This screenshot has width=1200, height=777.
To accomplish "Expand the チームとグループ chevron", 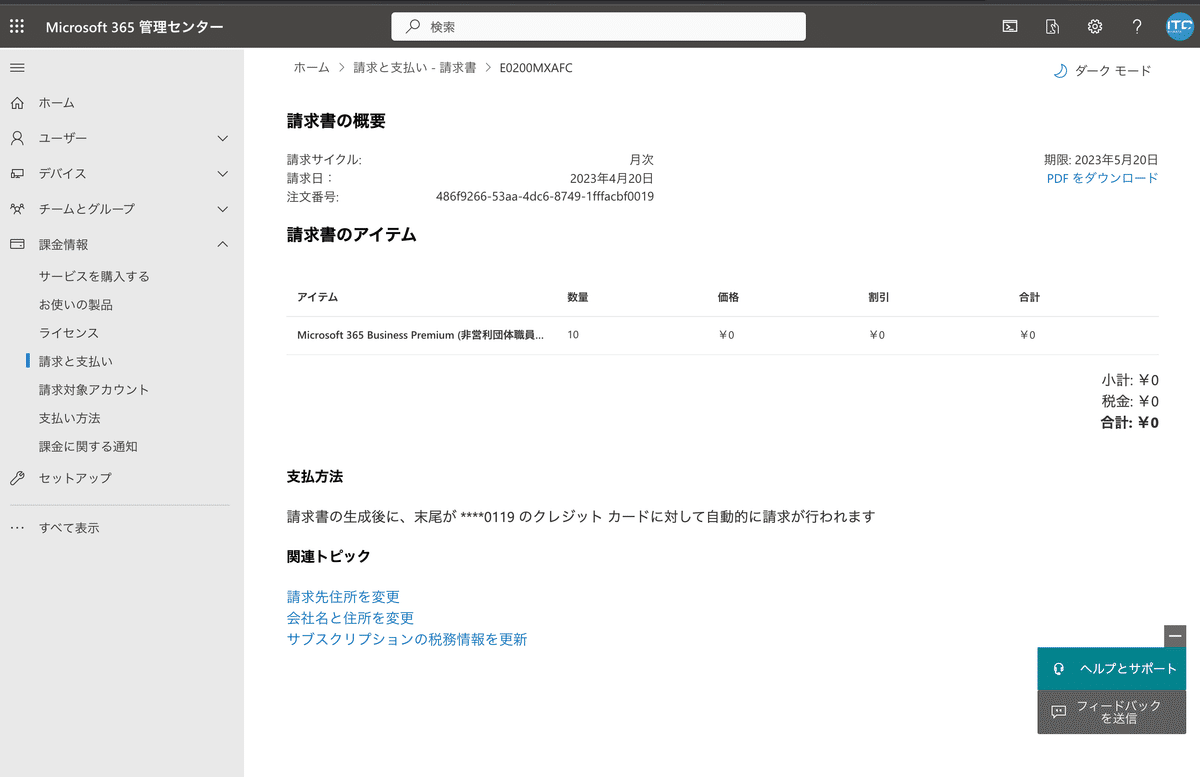I will coord(223,209).
